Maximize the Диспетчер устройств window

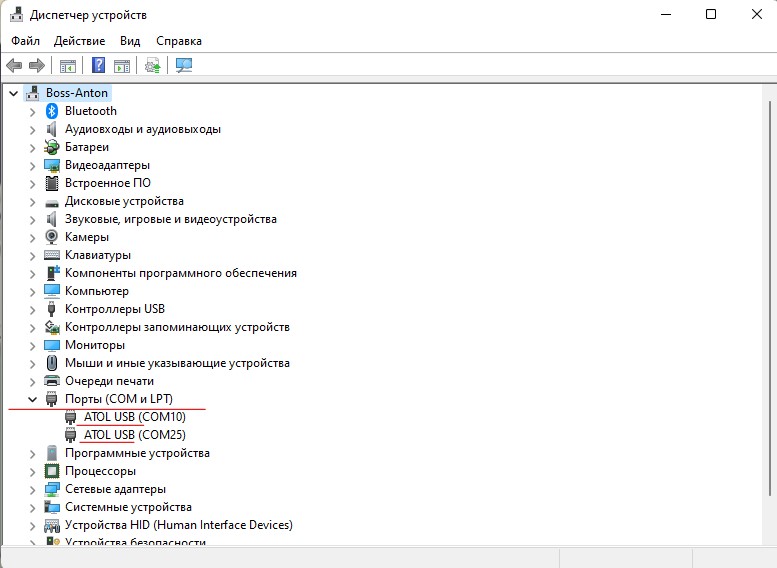711,14
